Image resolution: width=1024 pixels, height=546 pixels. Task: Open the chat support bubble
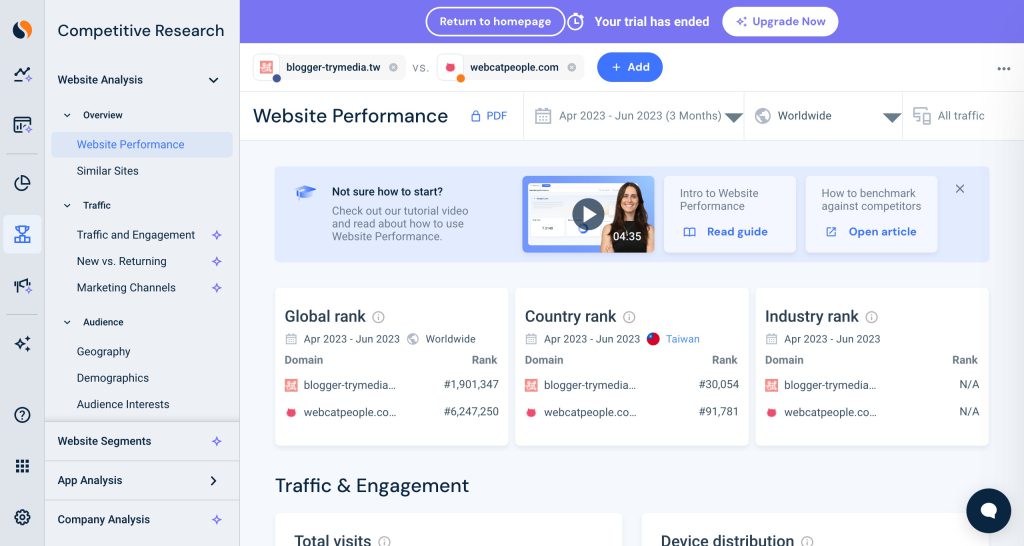989,511
